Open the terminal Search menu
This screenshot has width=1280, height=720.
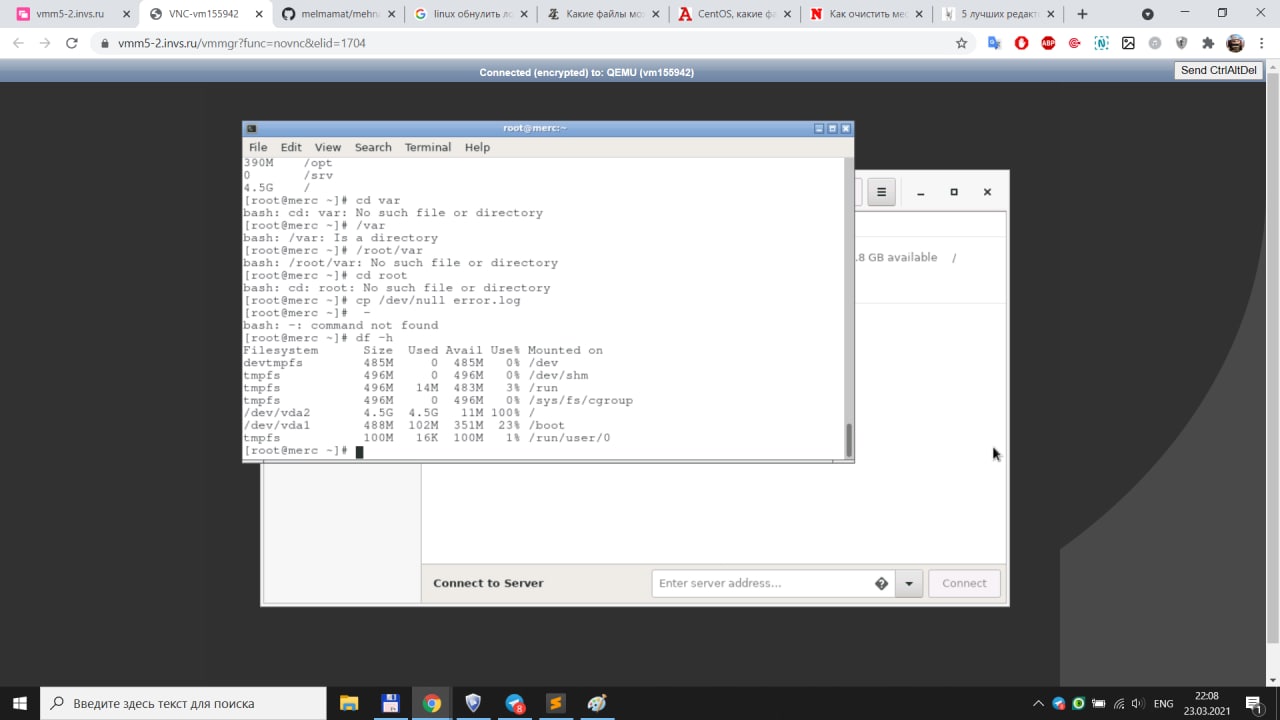(373, 147)
